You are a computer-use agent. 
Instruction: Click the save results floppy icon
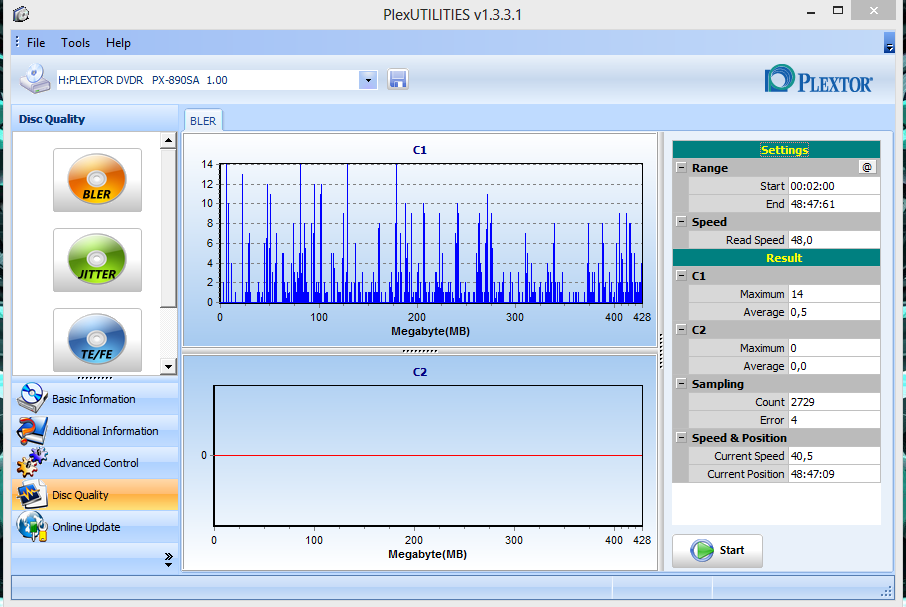click(398, 80)
